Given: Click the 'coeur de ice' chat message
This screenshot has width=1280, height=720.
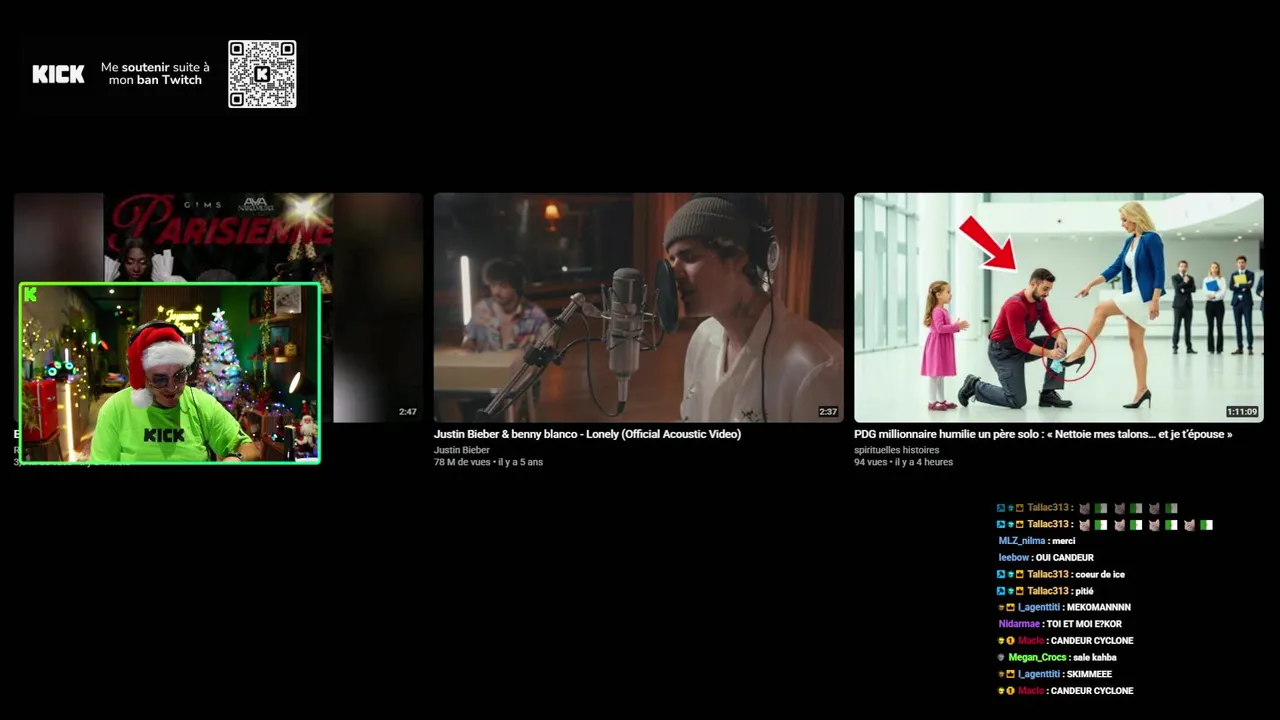Looking at the screenshot, I should coord(1100,574).
